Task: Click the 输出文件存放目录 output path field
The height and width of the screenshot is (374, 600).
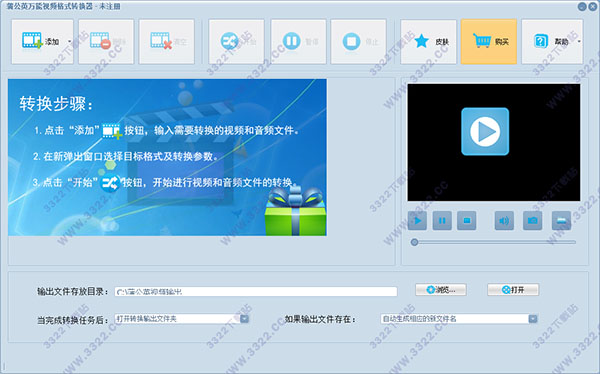Action: [256, 292]
